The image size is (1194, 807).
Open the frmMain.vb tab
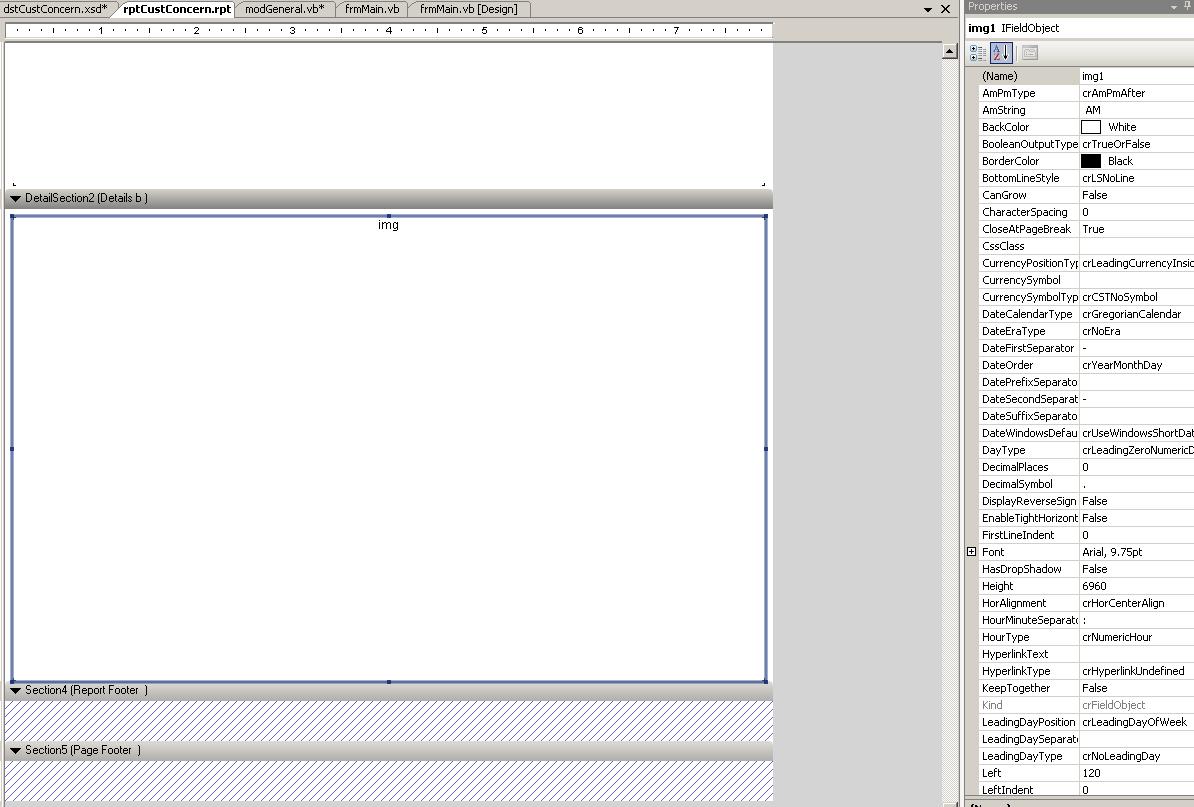pos(372,9)
